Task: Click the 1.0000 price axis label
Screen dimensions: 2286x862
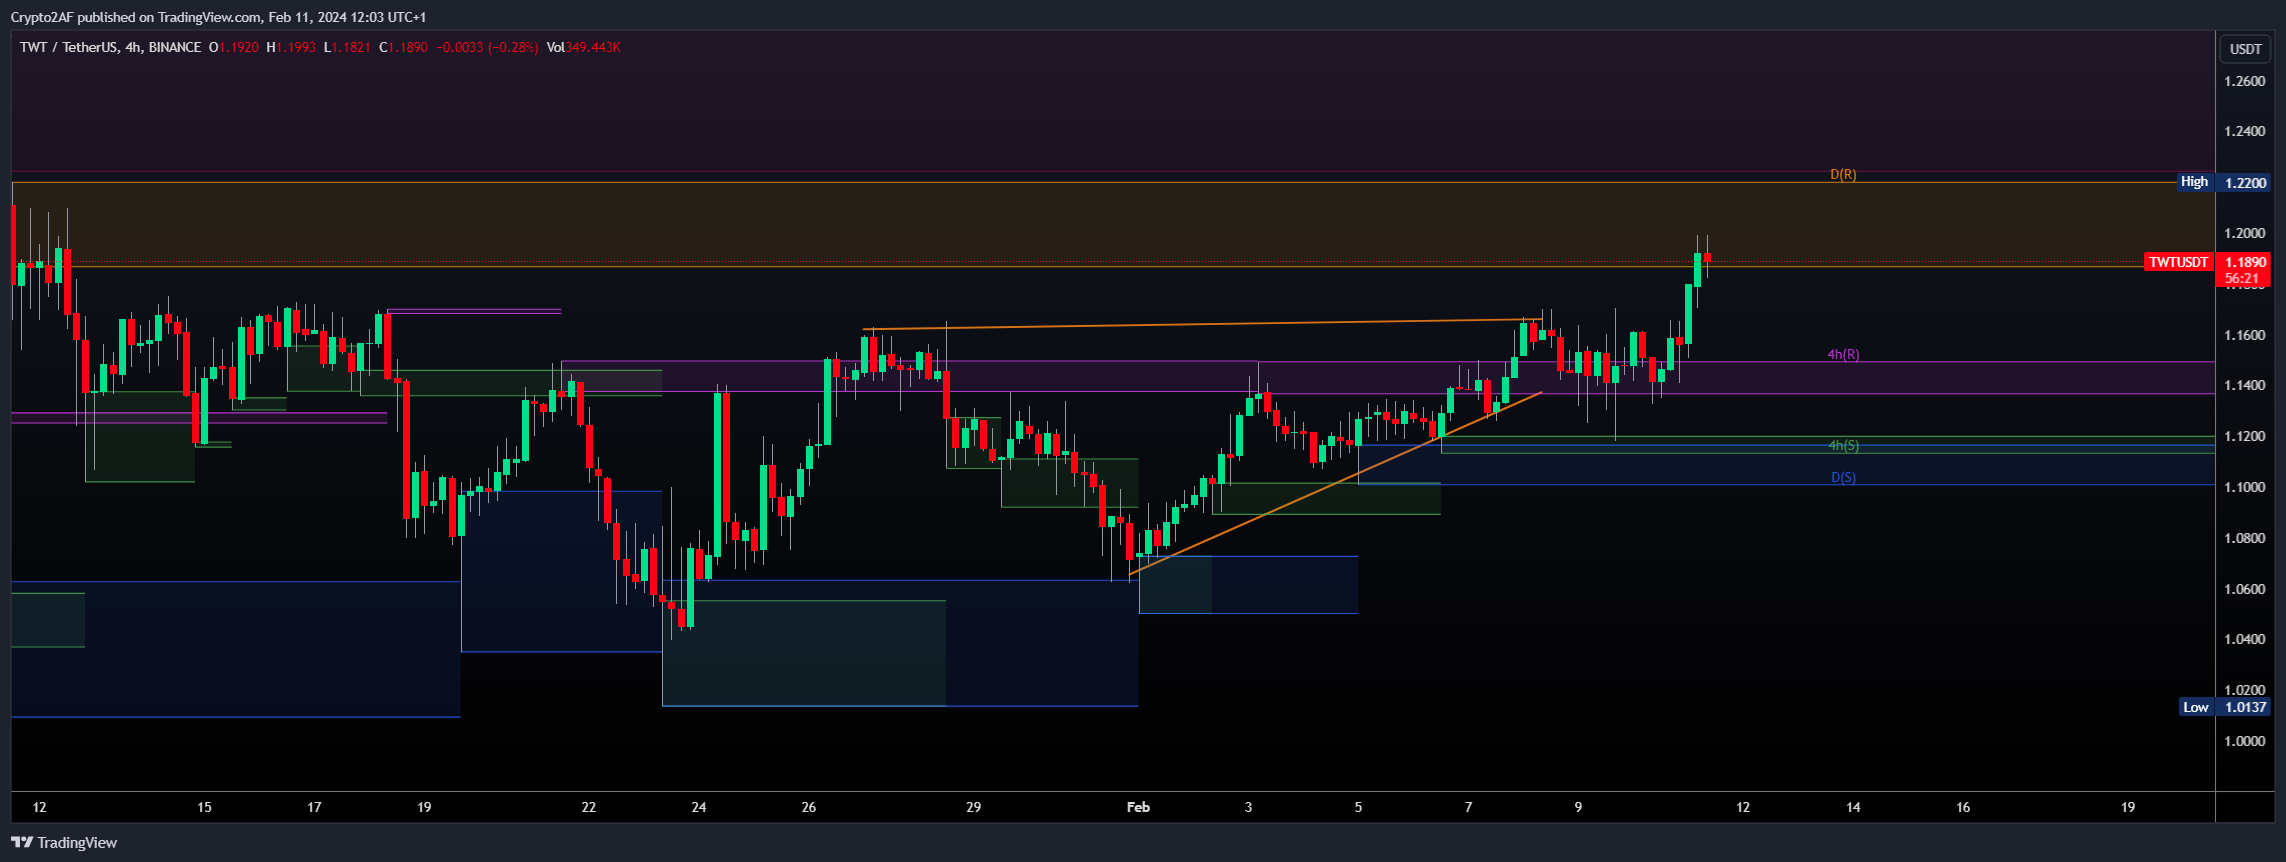Action: (2245, 741)
